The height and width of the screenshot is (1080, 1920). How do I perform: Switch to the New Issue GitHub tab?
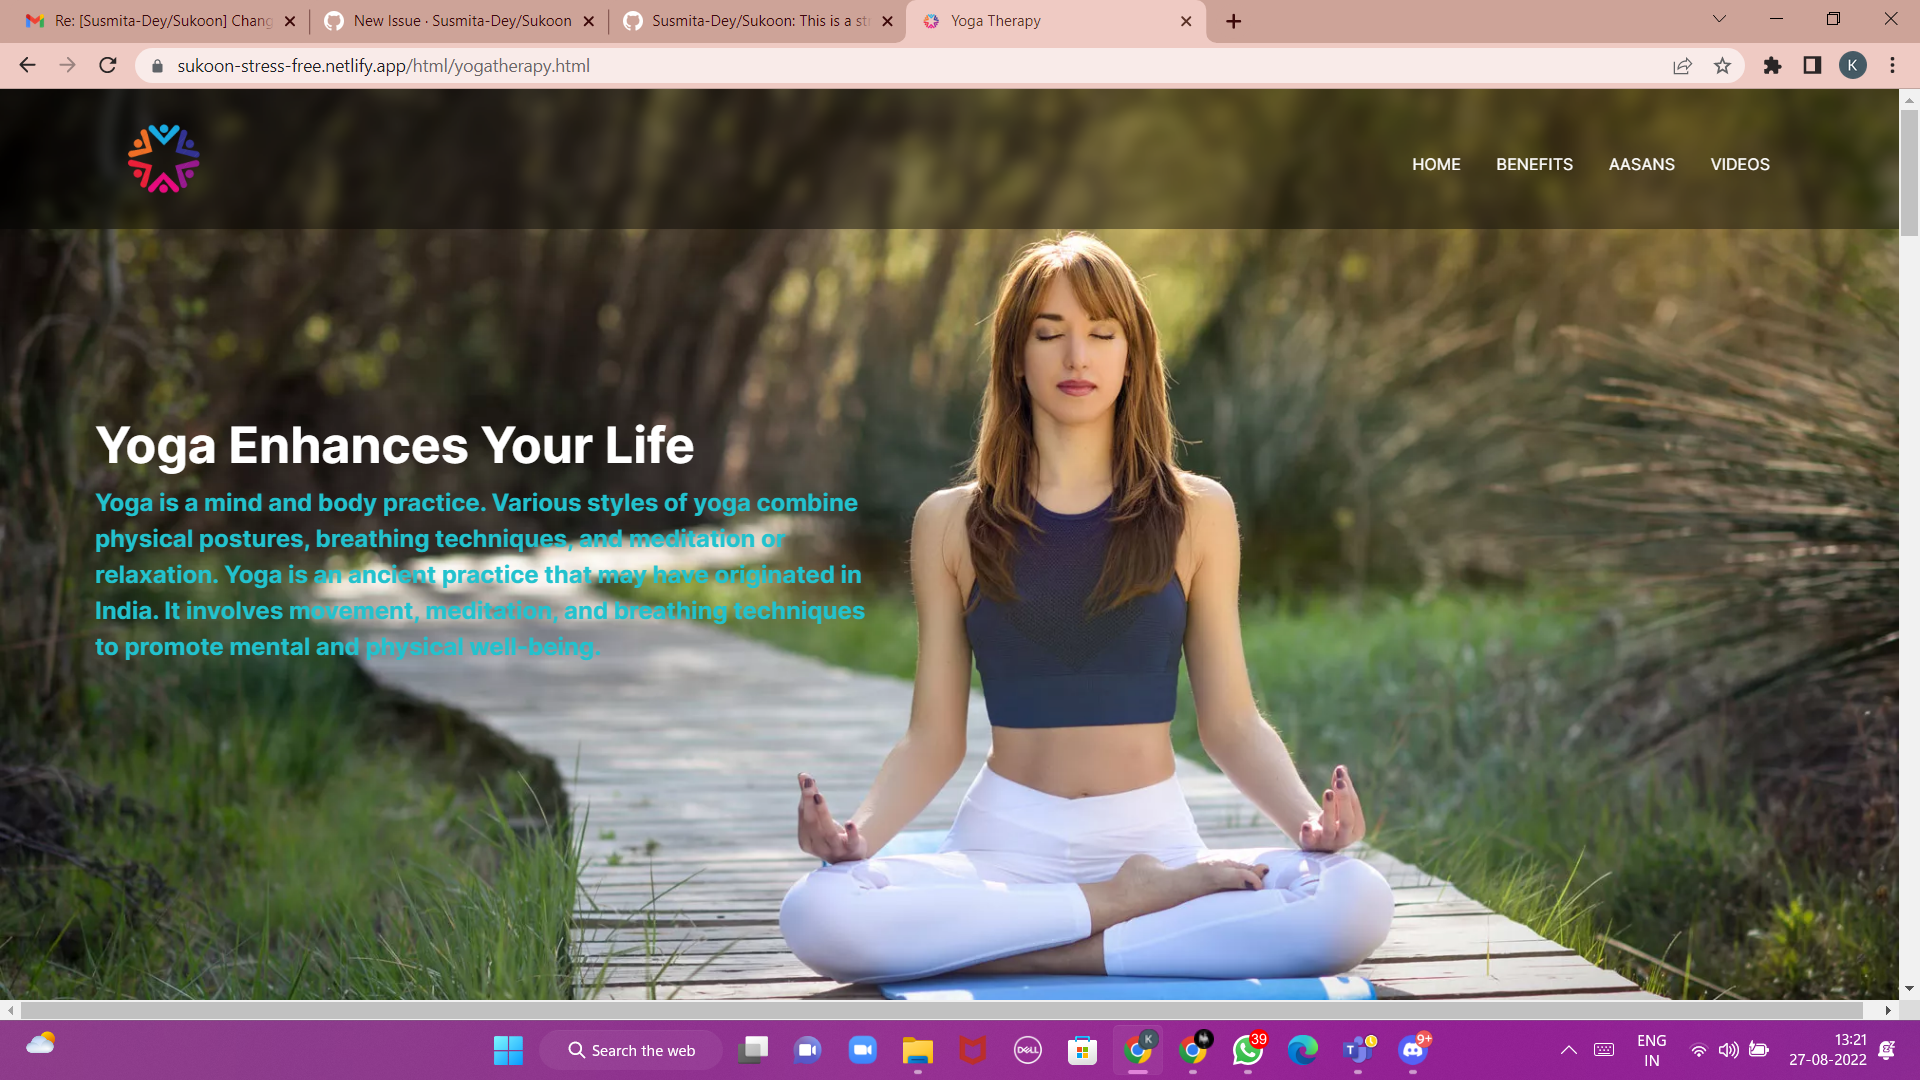455,20
